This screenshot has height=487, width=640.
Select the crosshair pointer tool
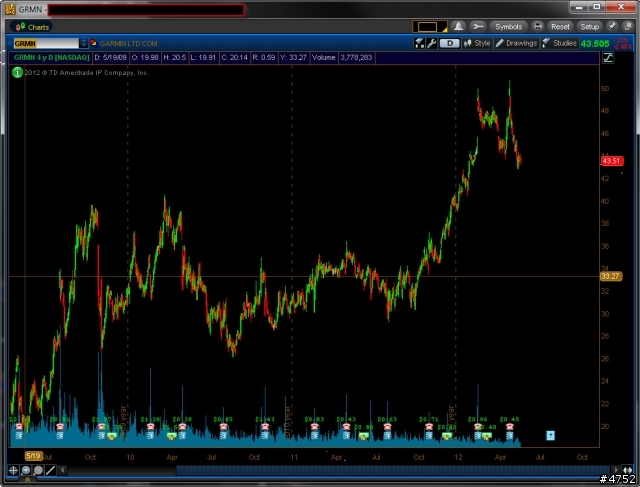click(x=13, y=470)
